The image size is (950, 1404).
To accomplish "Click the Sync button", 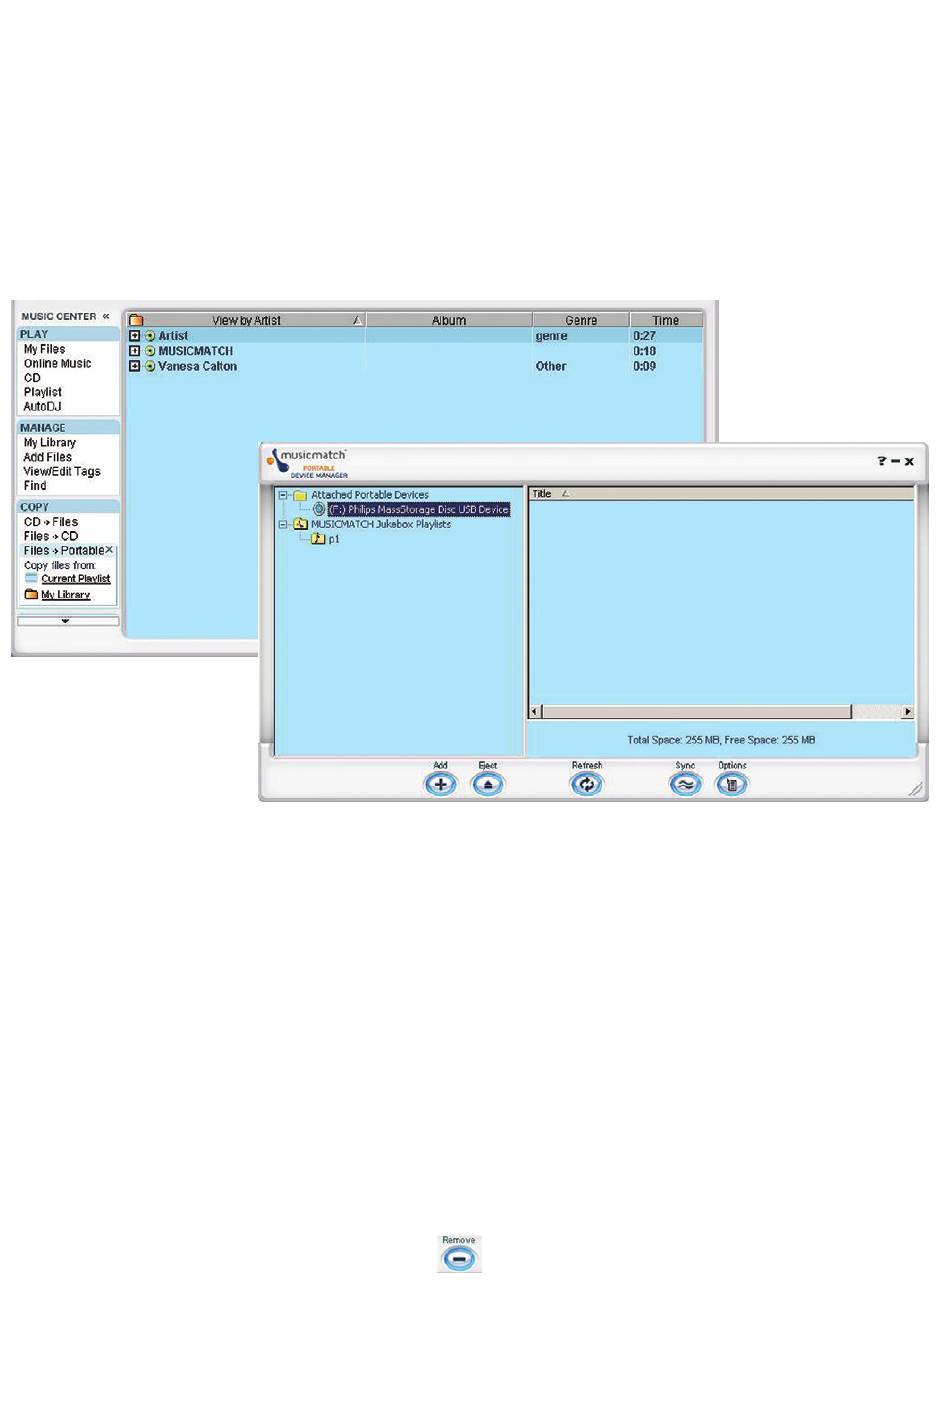I will [x=685, y=784].
